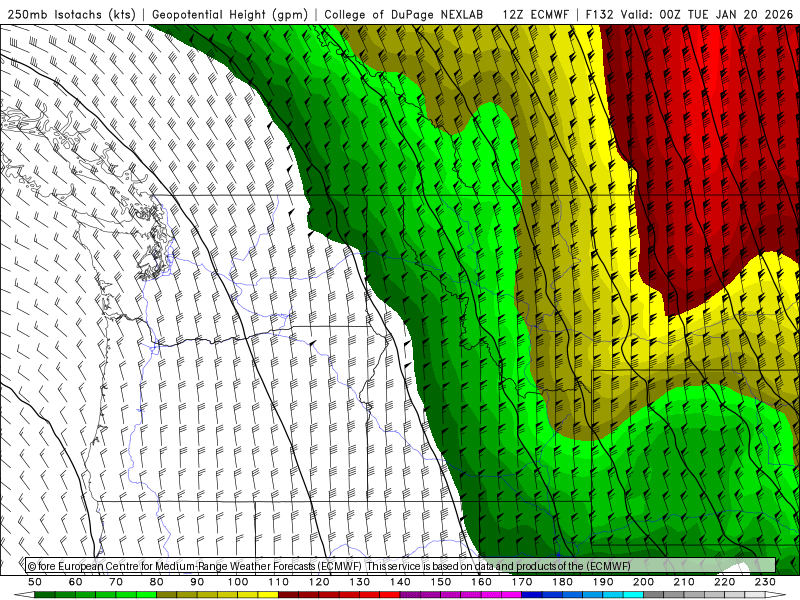
Task: Pick the cyan swatch left of 200
Action: pyautogui.click(x=633, y=594)
